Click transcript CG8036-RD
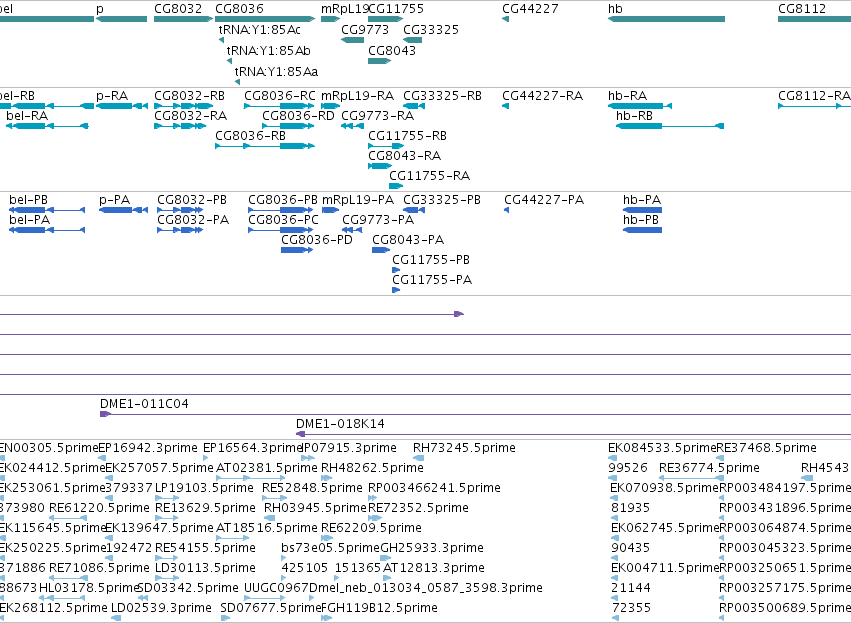This screenshot has height=623, width=851. [x=288, y=126]
